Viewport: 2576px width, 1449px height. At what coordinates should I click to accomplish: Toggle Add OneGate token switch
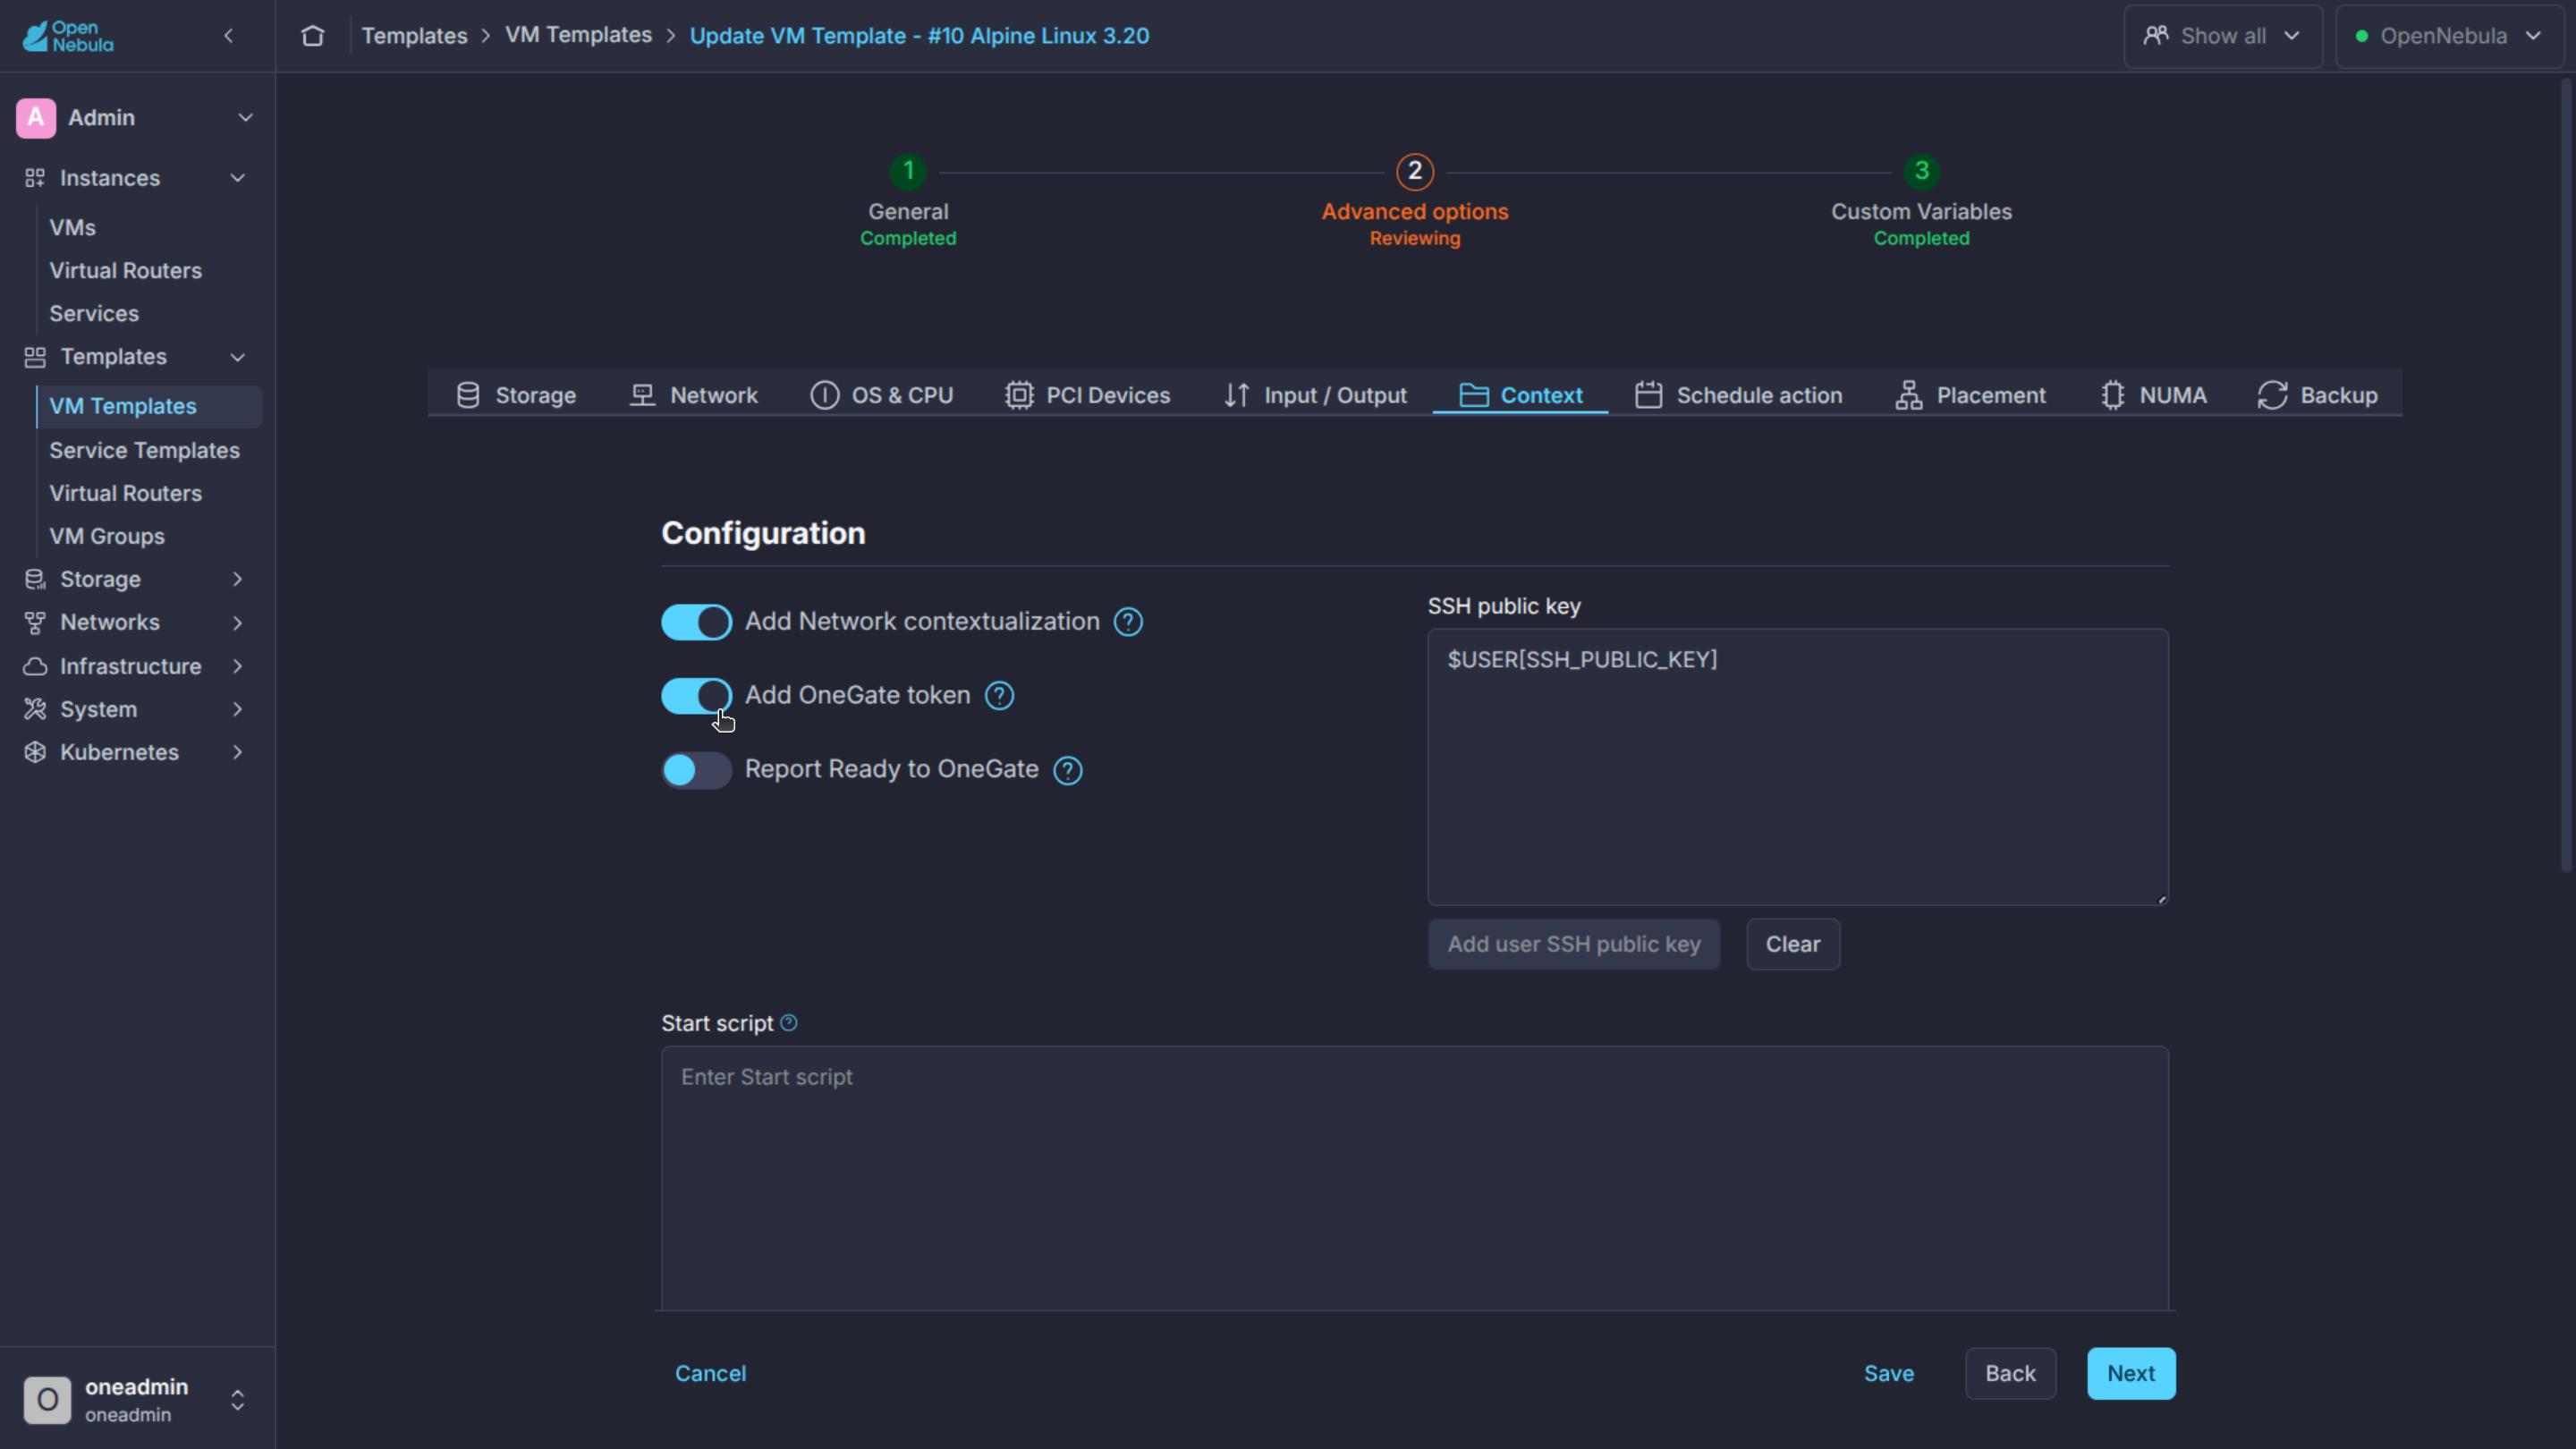click(696, 696)
